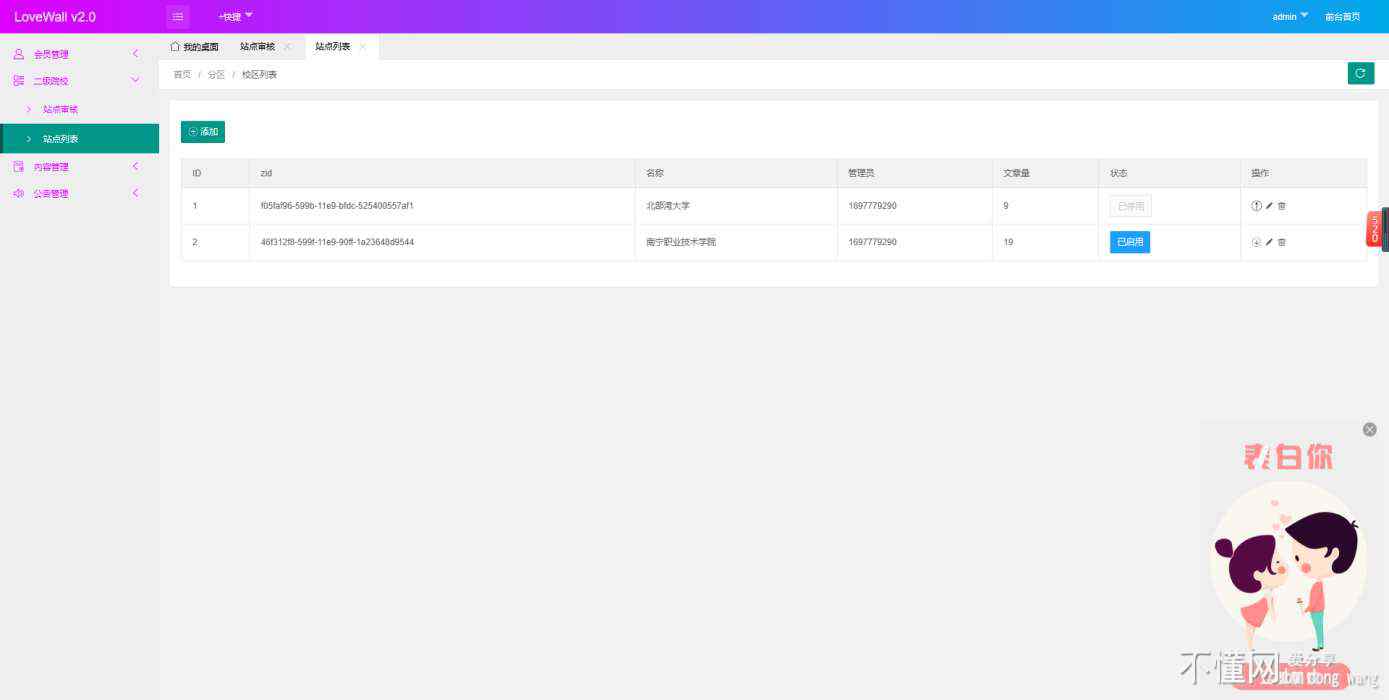Open the admin user dropdown
This screenshot has width=1389, height=700.
(x=1290, y=16)
